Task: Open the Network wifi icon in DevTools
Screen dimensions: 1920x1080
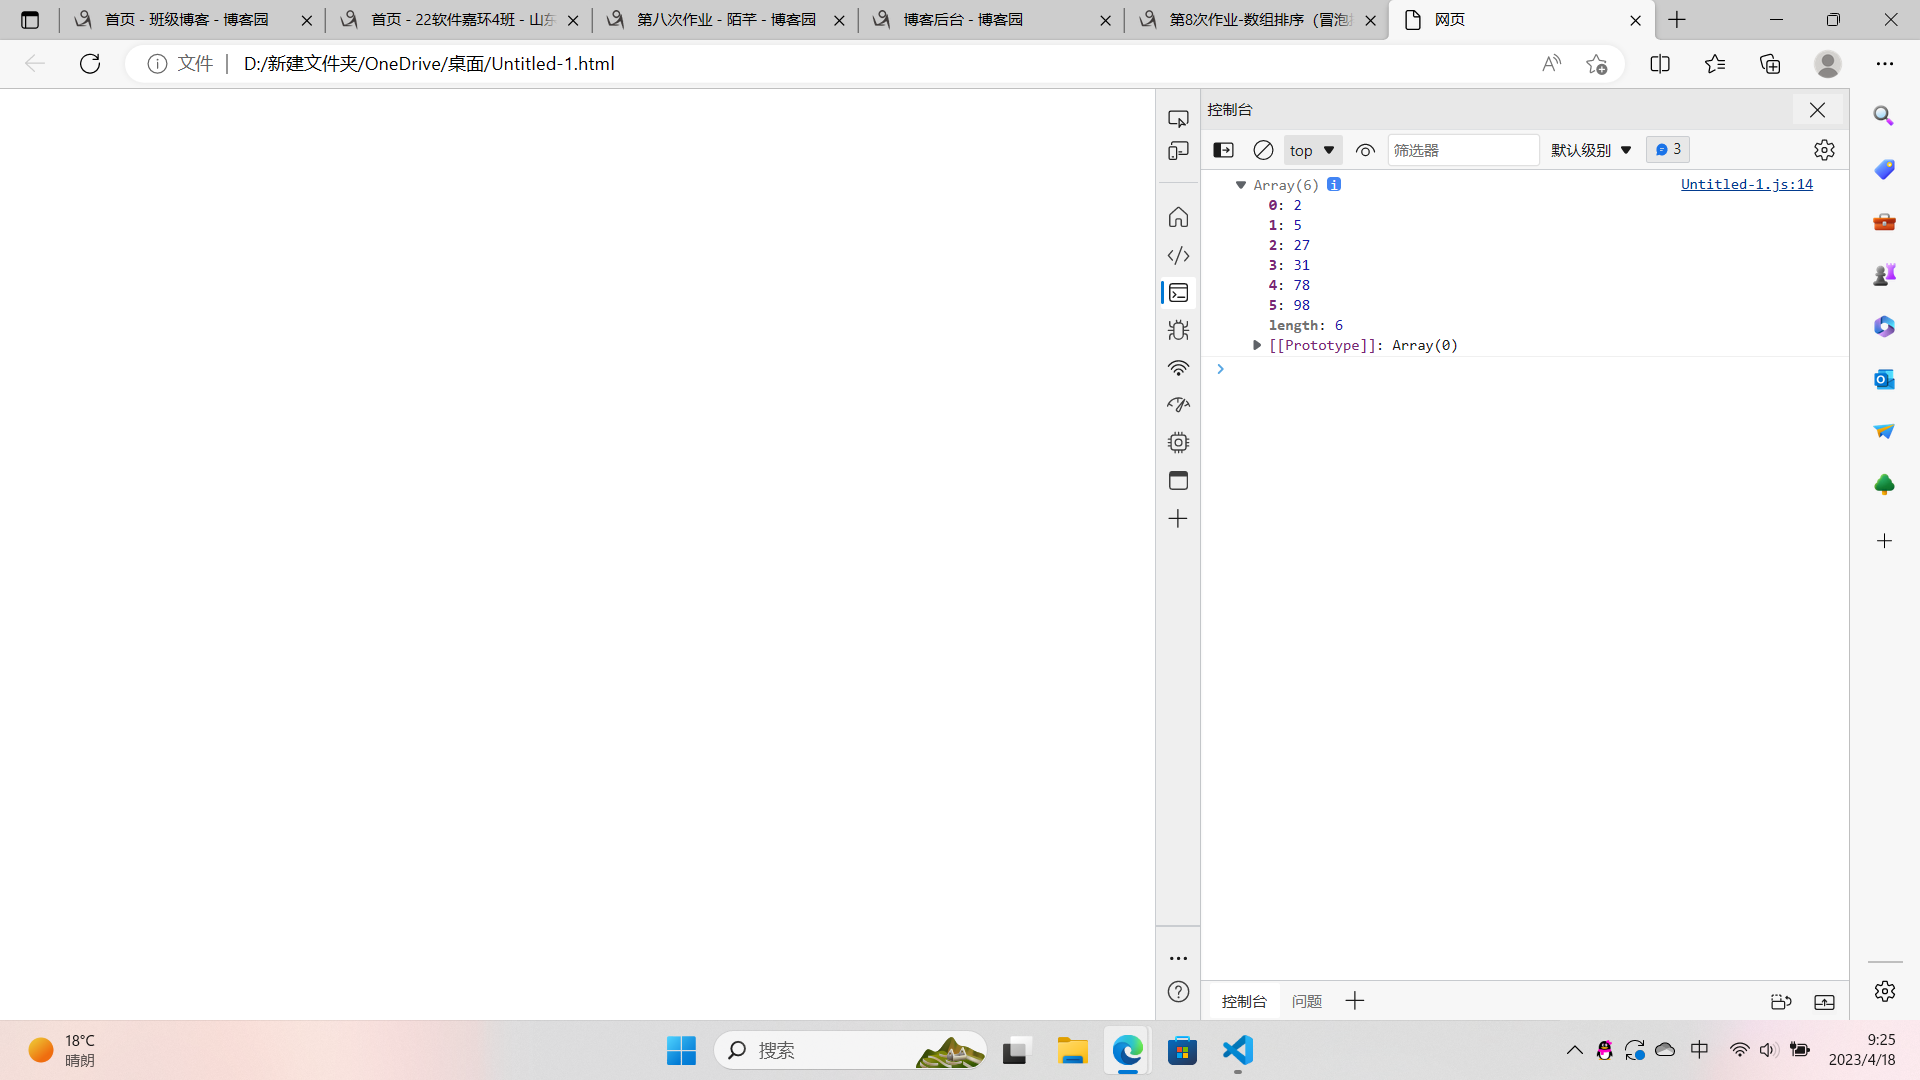Action: tap(1178, 368)
